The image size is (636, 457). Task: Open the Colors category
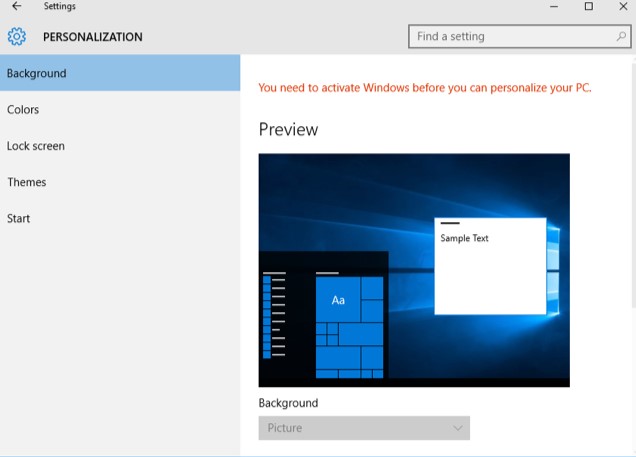click(x=120, y=109)
